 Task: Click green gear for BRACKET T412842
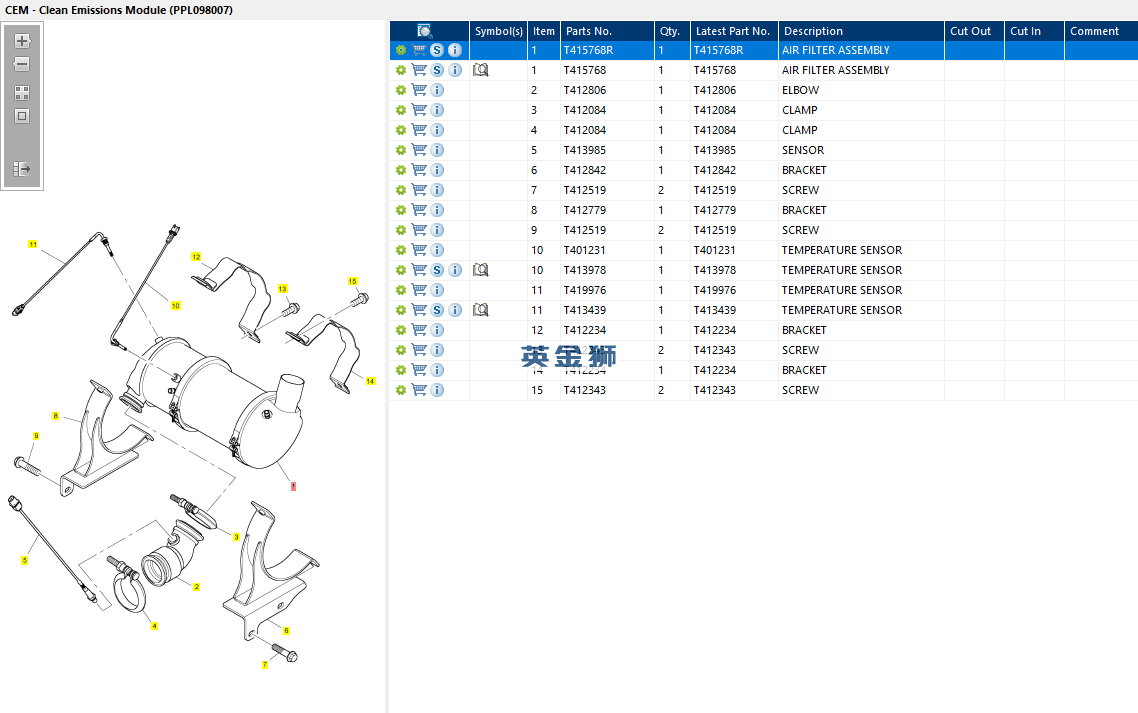(x=401, y=170)
